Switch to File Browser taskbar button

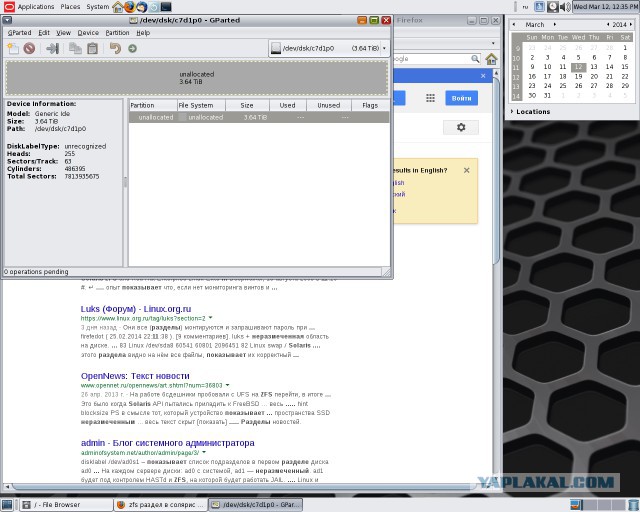coord(66,505)
